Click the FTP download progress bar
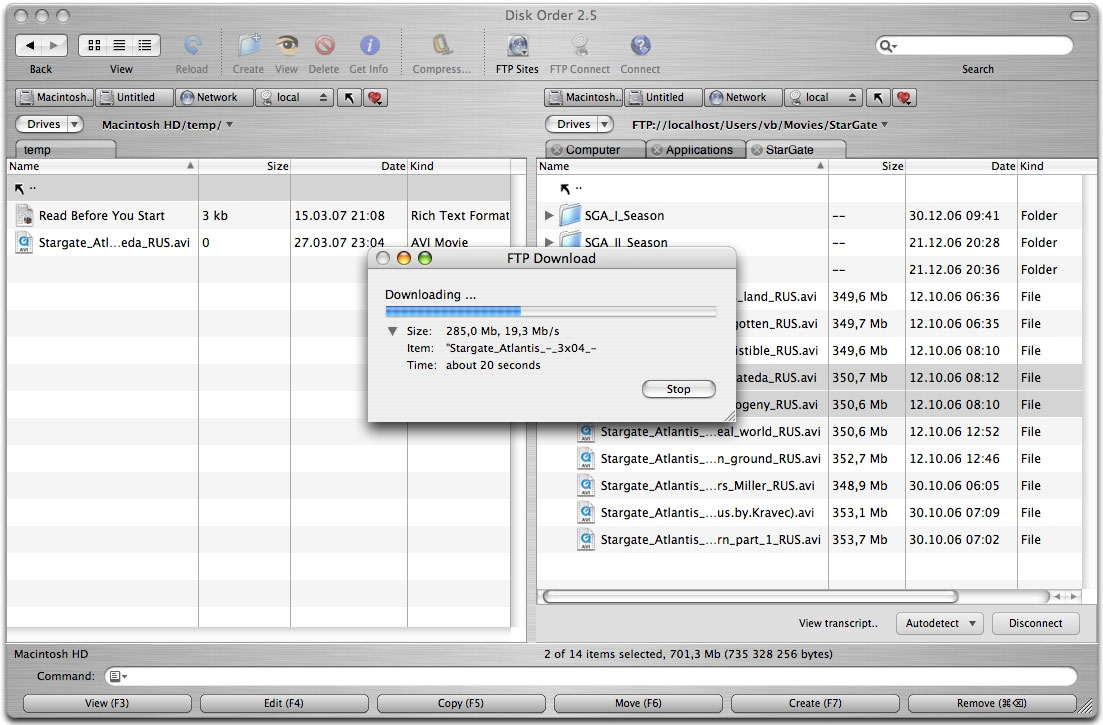 point(551,312)
